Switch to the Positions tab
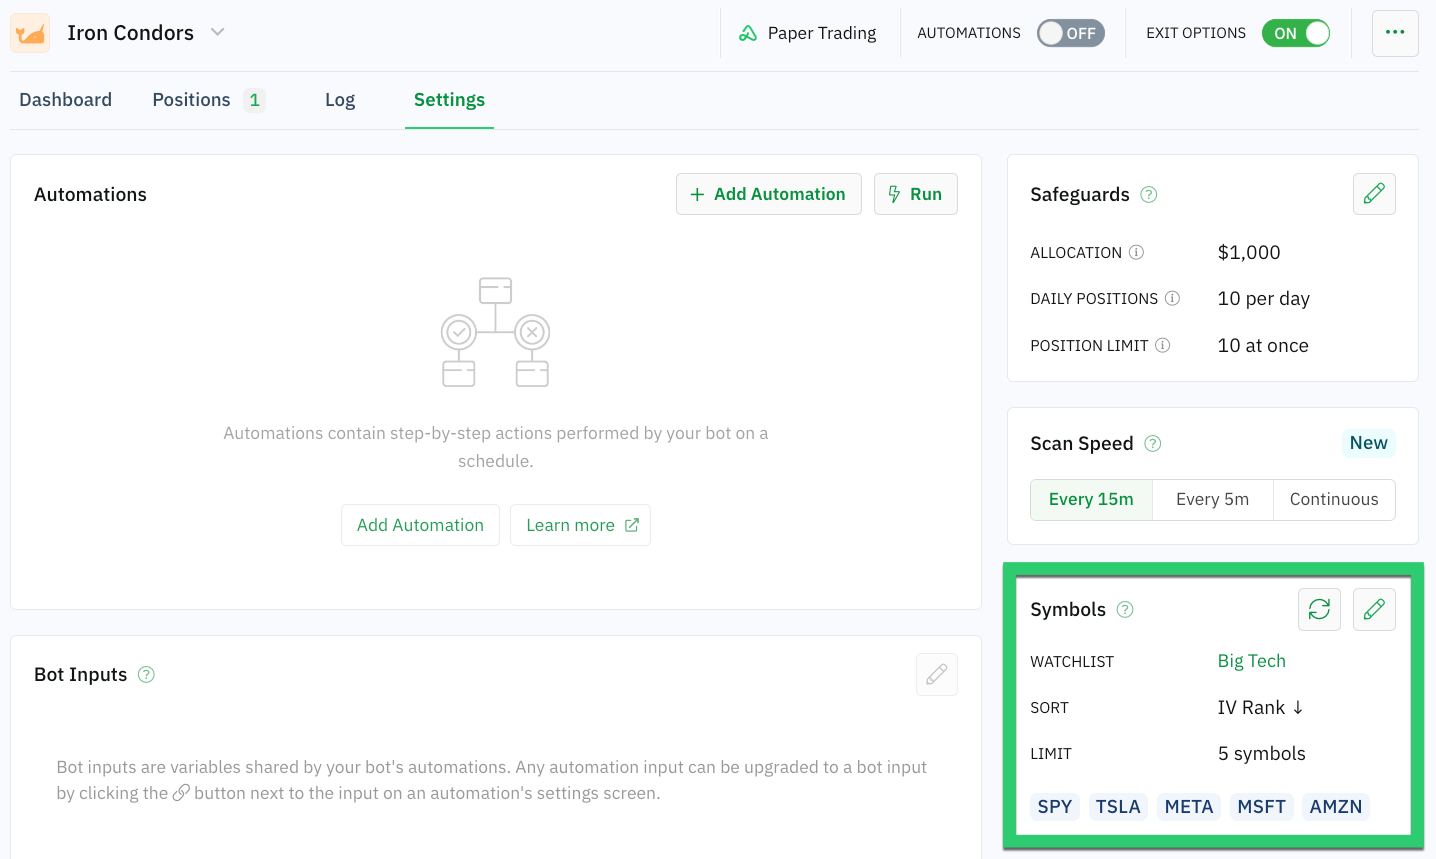Viewport: 1436px width, 859px height. point(191,99)
